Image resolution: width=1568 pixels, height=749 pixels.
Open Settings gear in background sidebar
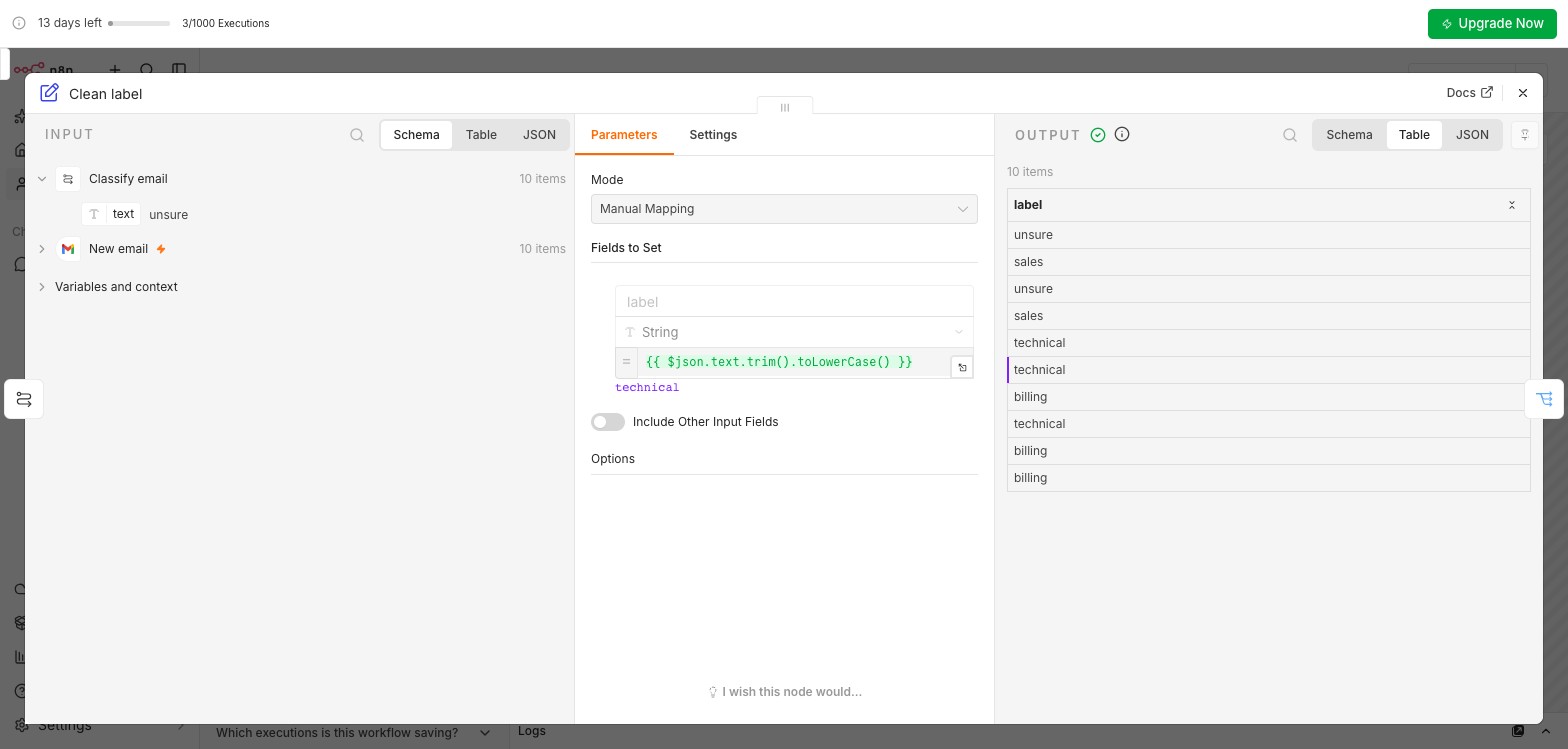tap(20, 726)
